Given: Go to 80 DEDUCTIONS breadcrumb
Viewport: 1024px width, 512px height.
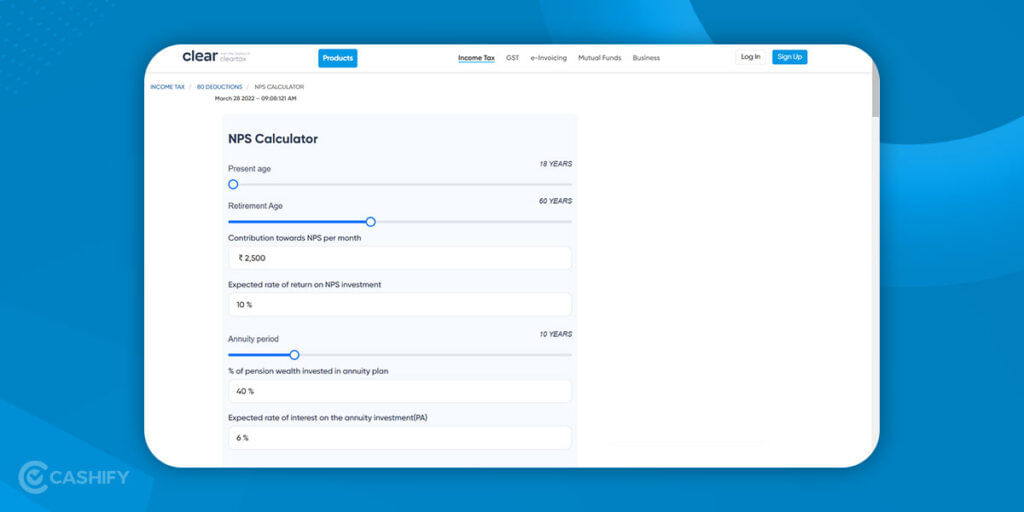Looking at the screenshot, I should (x=219, y=87).
